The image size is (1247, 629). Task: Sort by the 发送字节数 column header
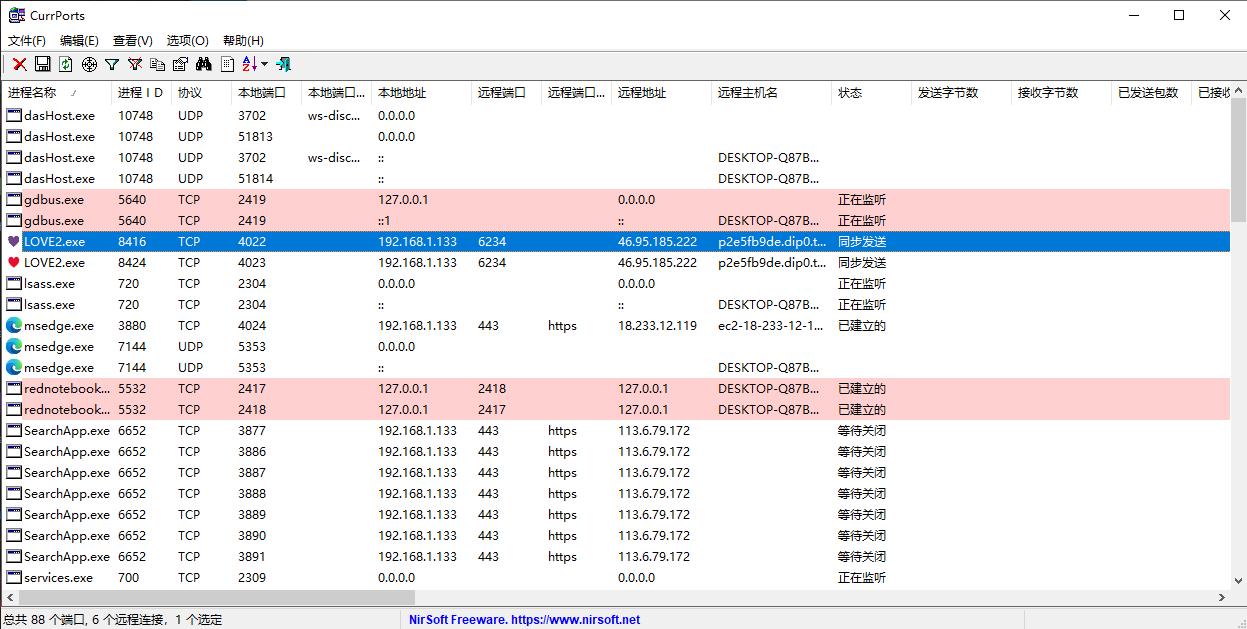point(961,93)
